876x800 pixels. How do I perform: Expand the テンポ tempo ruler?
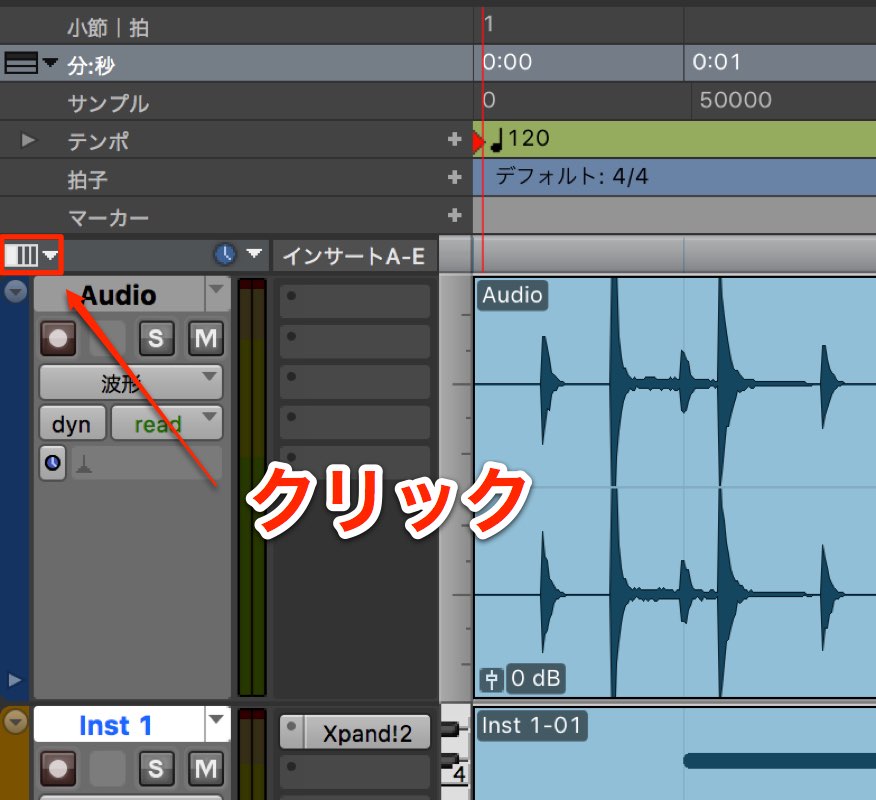tap(27, 140)
